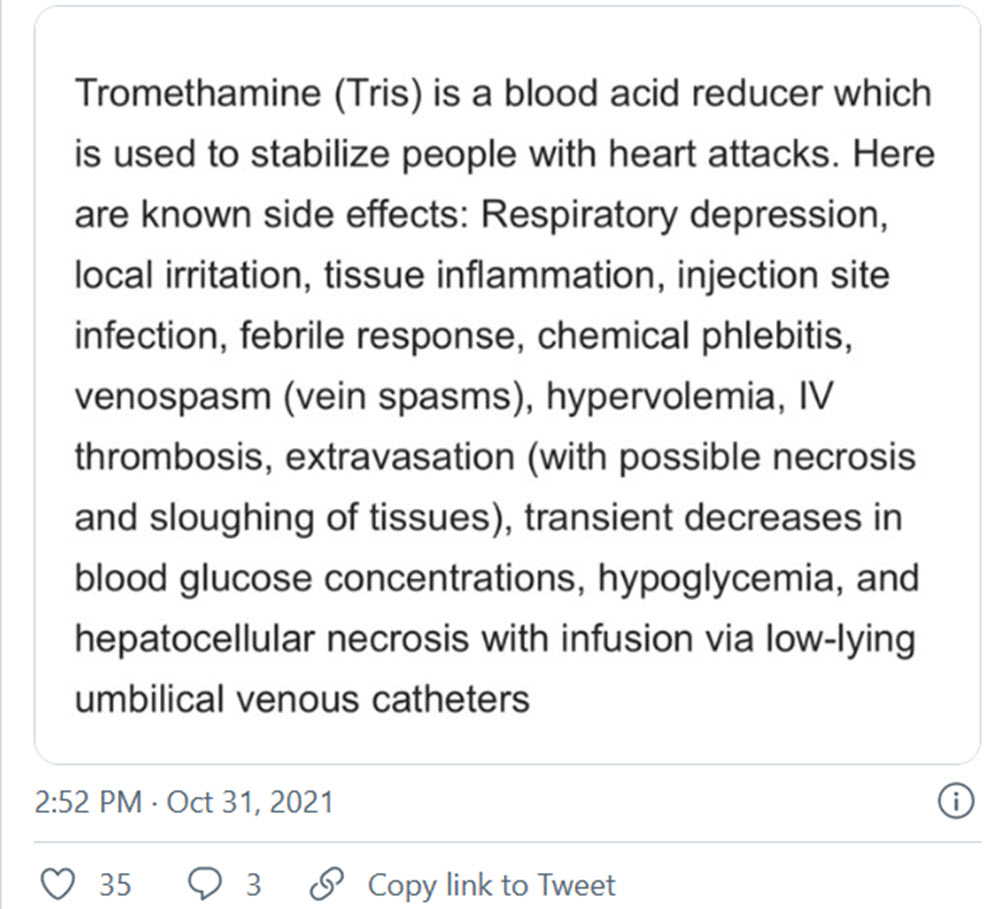
Task: Click 'hepatocellular necrosis' in the tweet text
Action: pos(272,639)
